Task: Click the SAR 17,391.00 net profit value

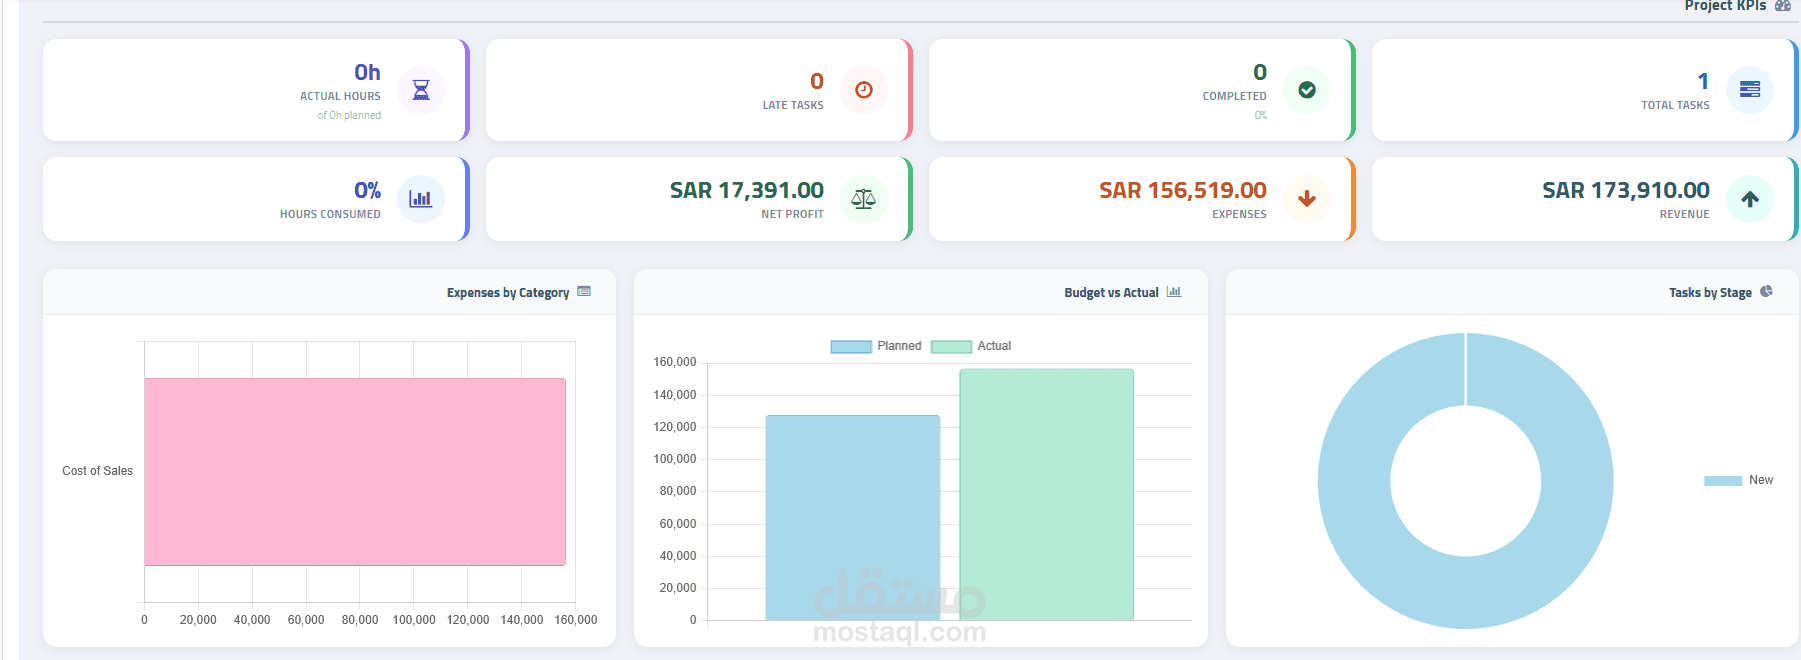Action: [747, 190]
